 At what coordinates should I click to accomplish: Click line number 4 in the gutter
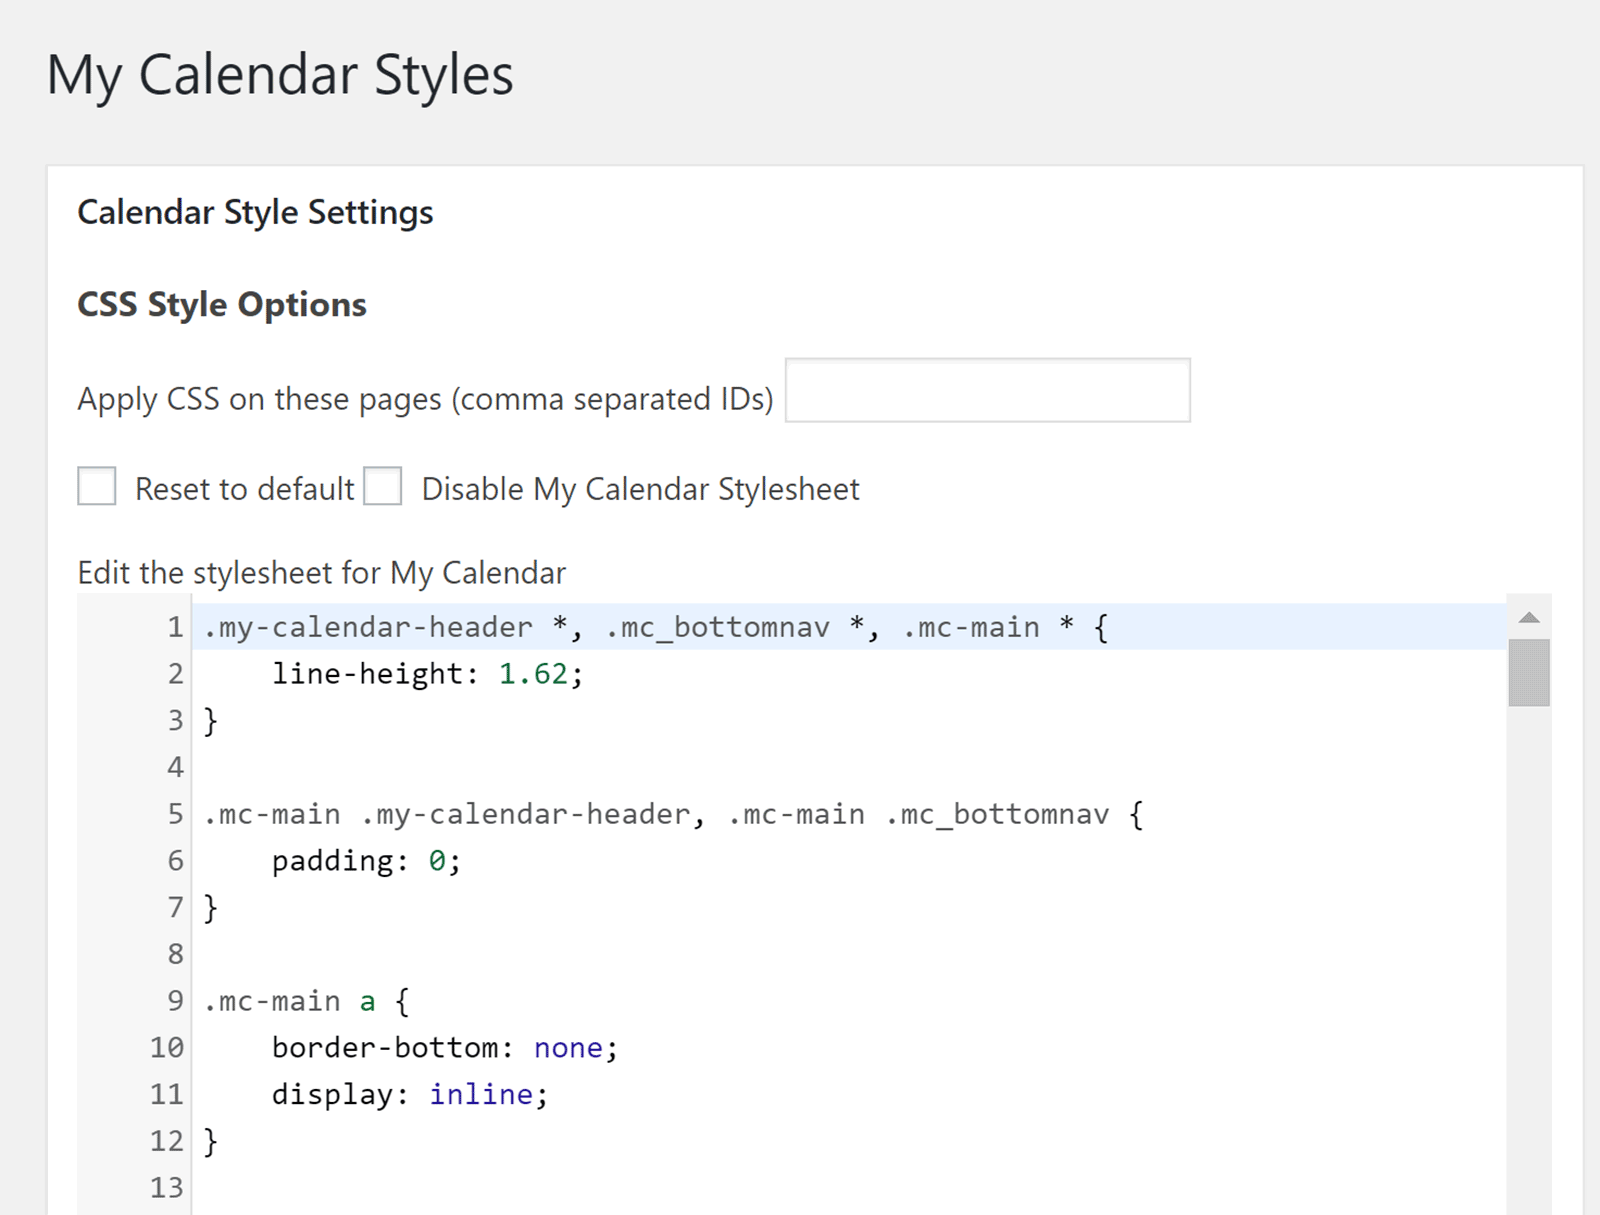tap(175, 767)
